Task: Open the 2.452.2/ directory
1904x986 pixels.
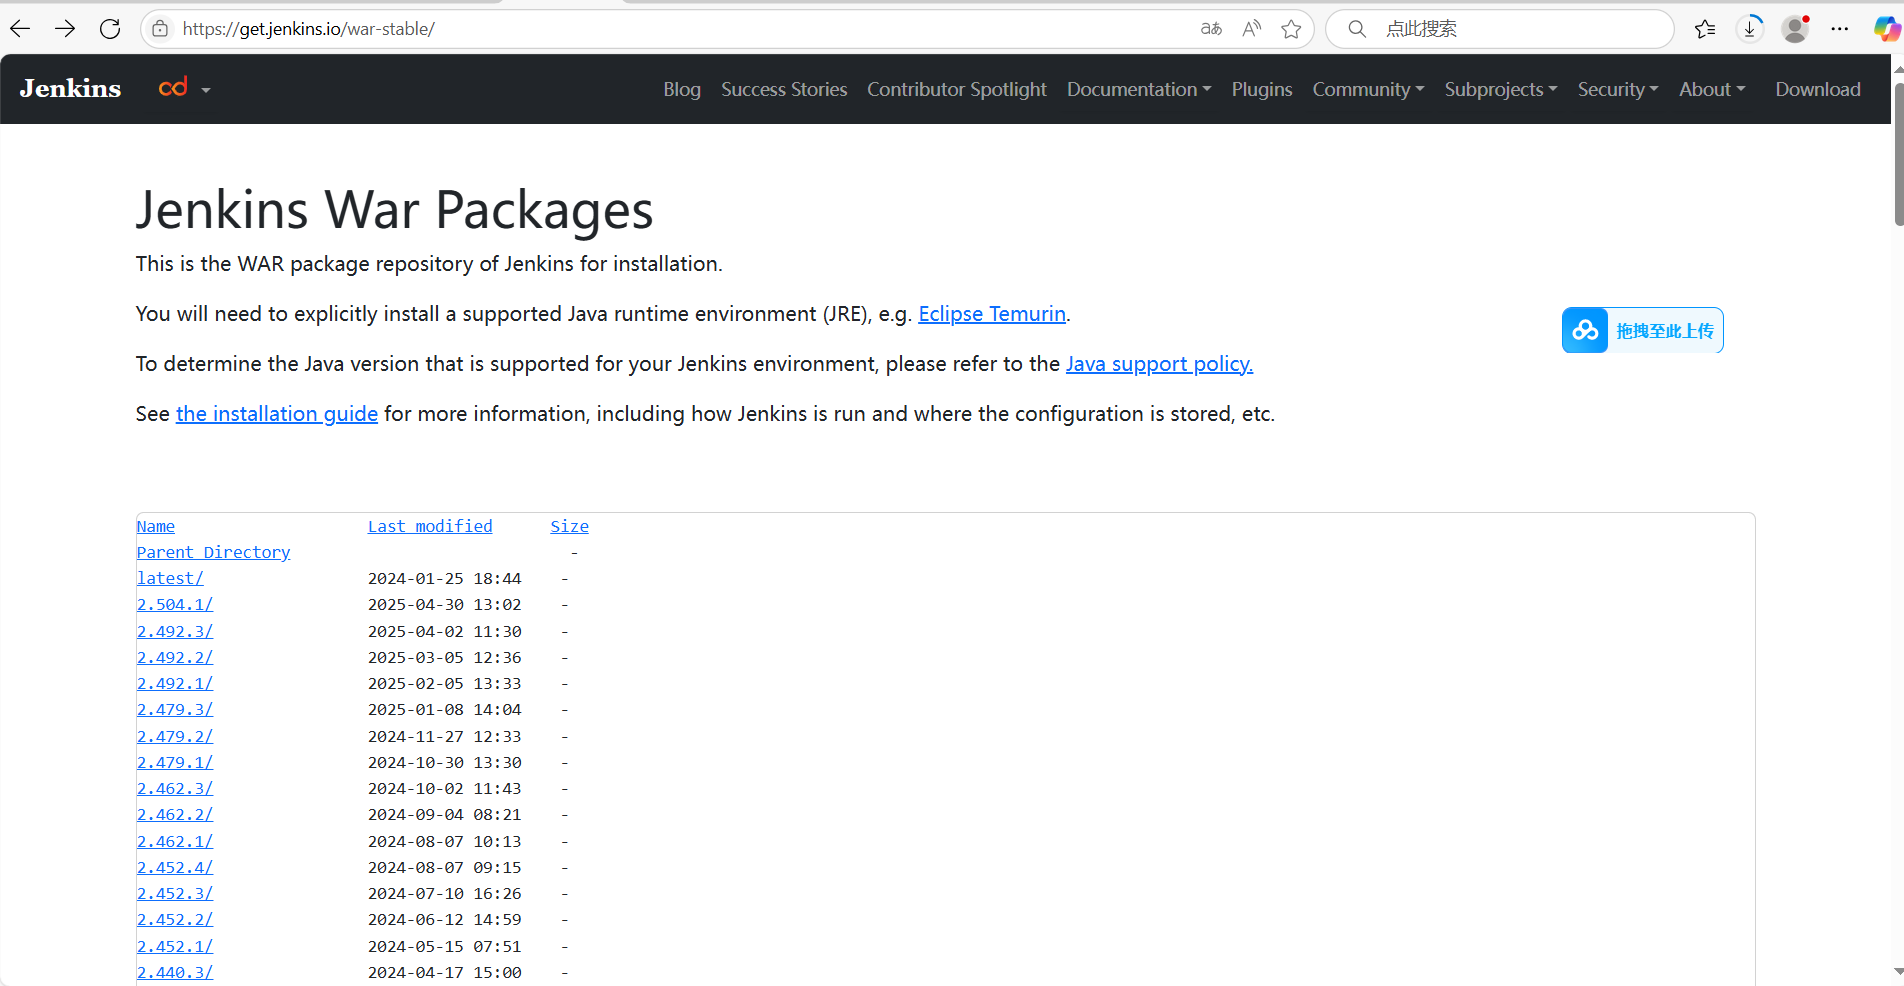Action: pyautogui.click(x=175, y=919)
